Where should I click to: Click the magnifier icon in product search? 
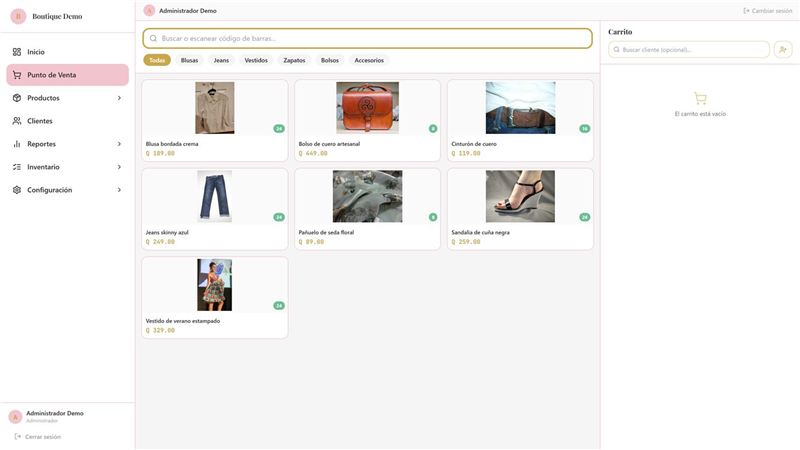[153, 38]
